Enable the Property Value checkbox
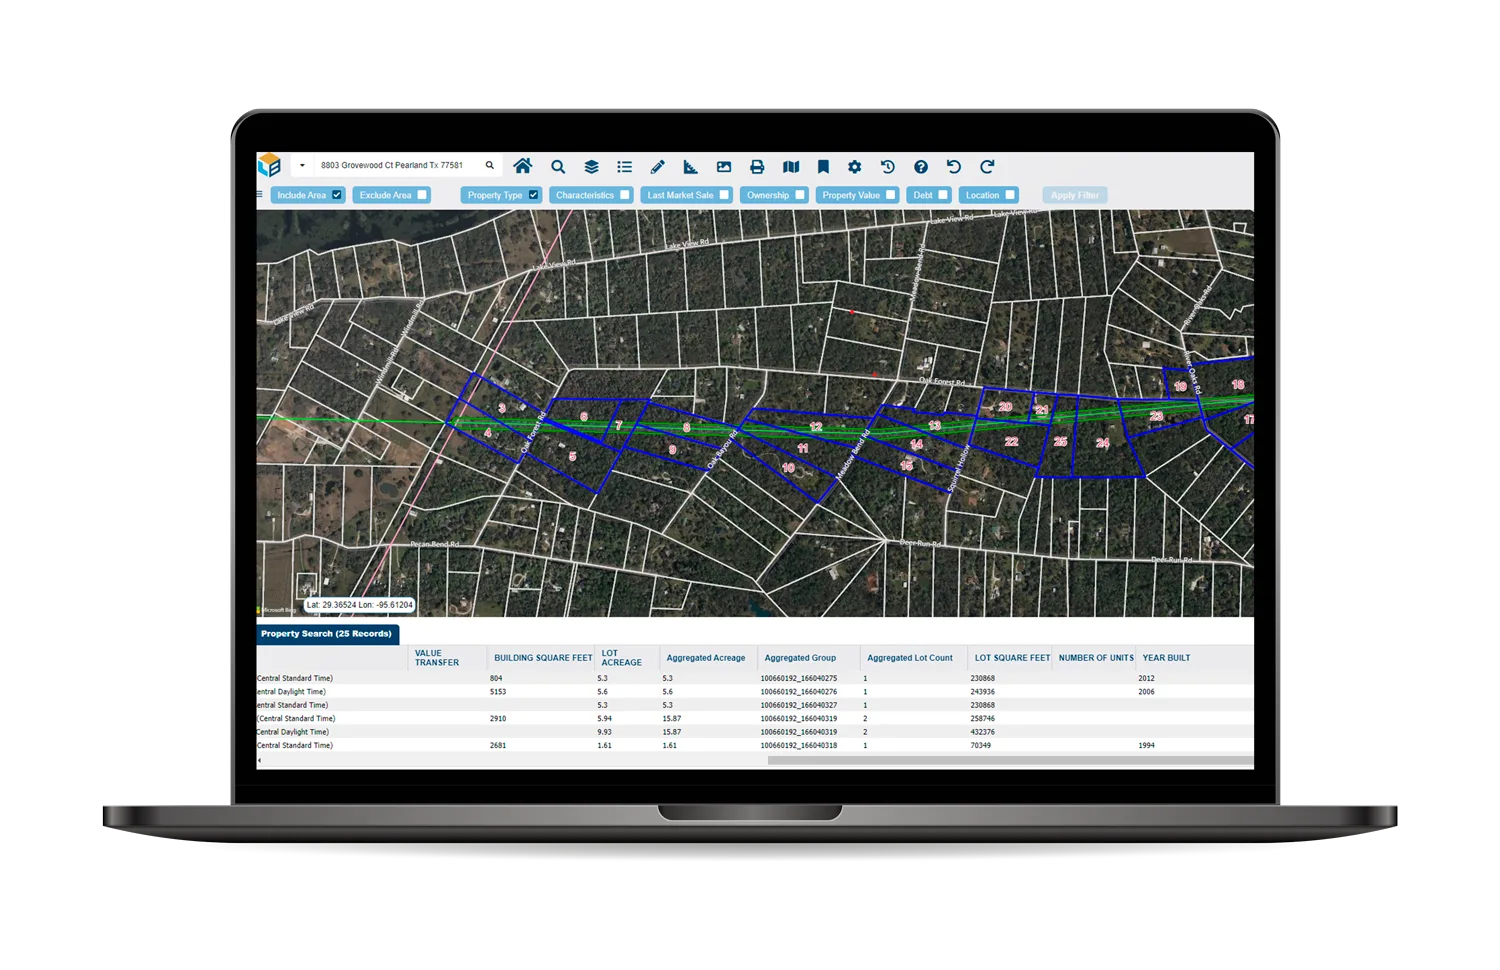 pos(890,195)
